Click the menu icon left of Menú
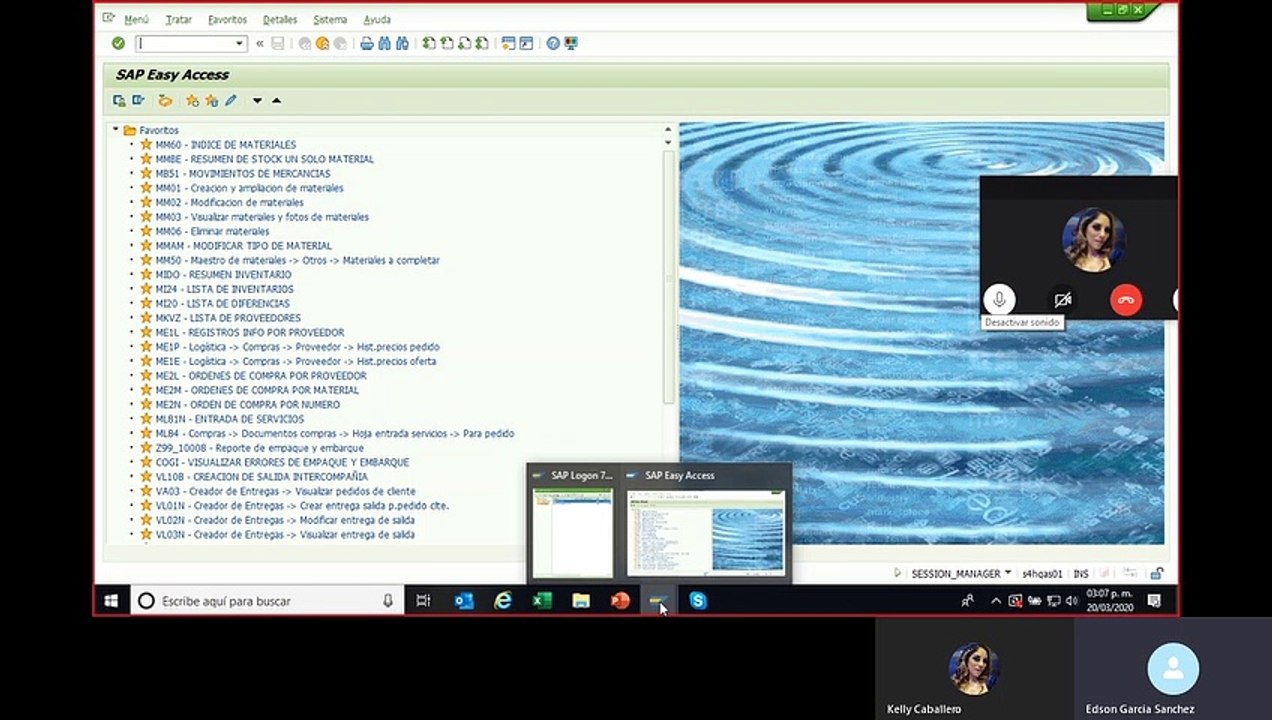This screenshot has width=1272, height=720. (x=109, y=18)
